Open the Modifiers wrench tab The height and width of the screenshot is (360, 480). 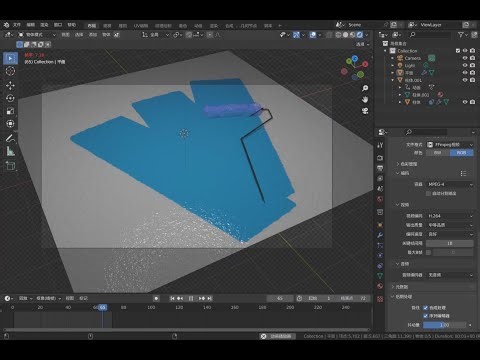pyautogui.click(x=380, y=235)
